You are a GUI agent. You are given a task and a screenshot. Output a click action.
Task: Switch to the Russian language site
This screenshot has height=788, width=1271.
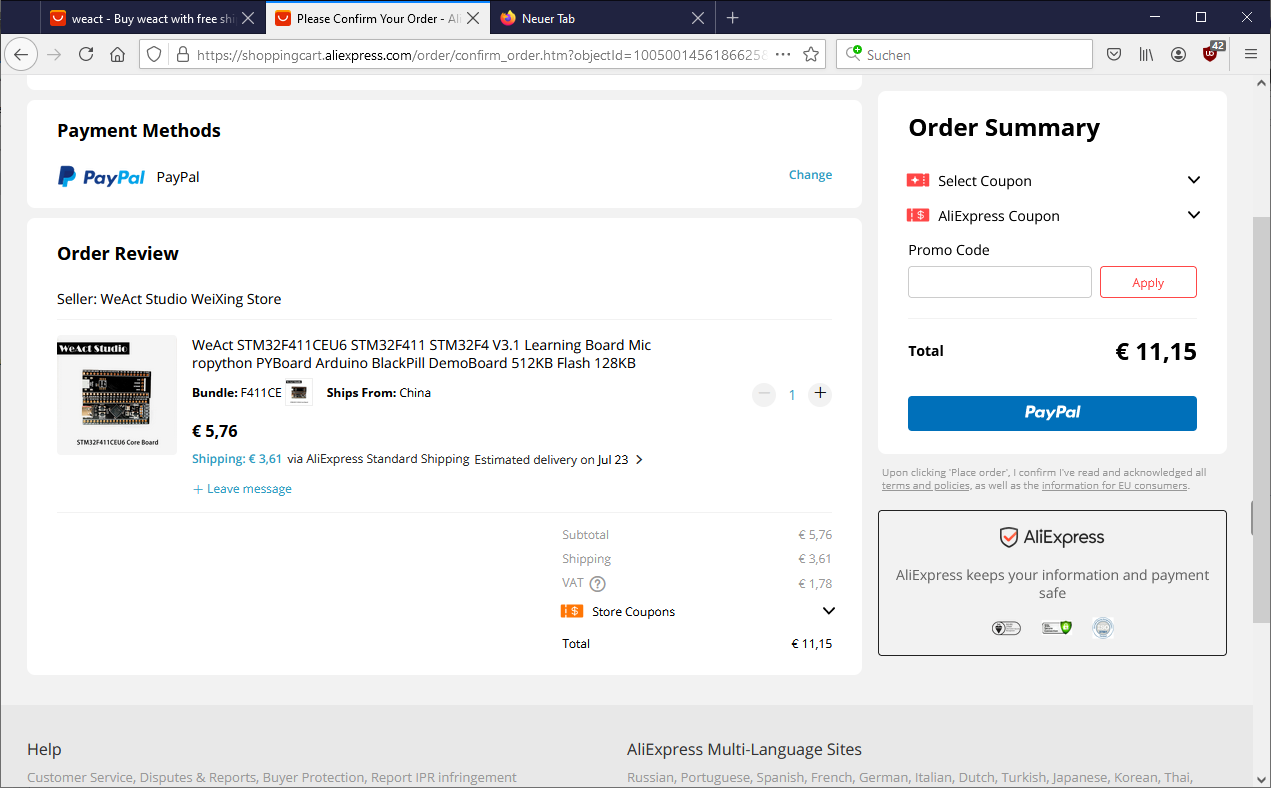[650, 777]
